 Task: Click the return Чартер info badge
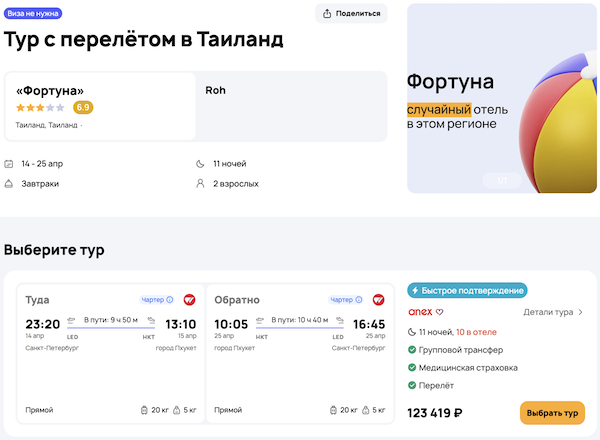click(345, 299)
